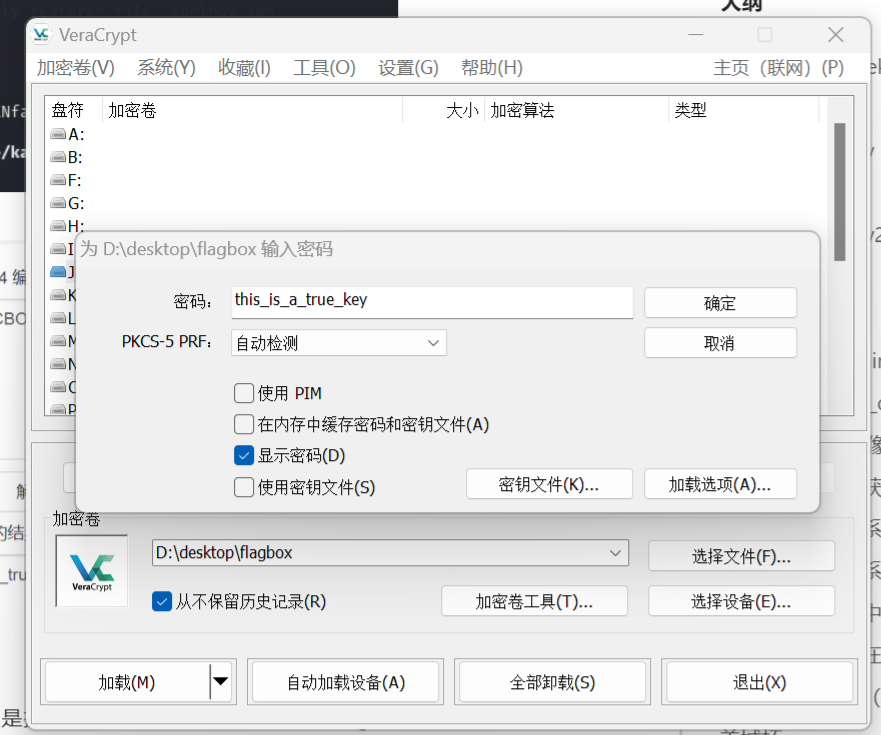This screenshot has width=881, height=735.
Task: Click the password field containing this_is_a_true_key
Action: [x=432, y=302]
